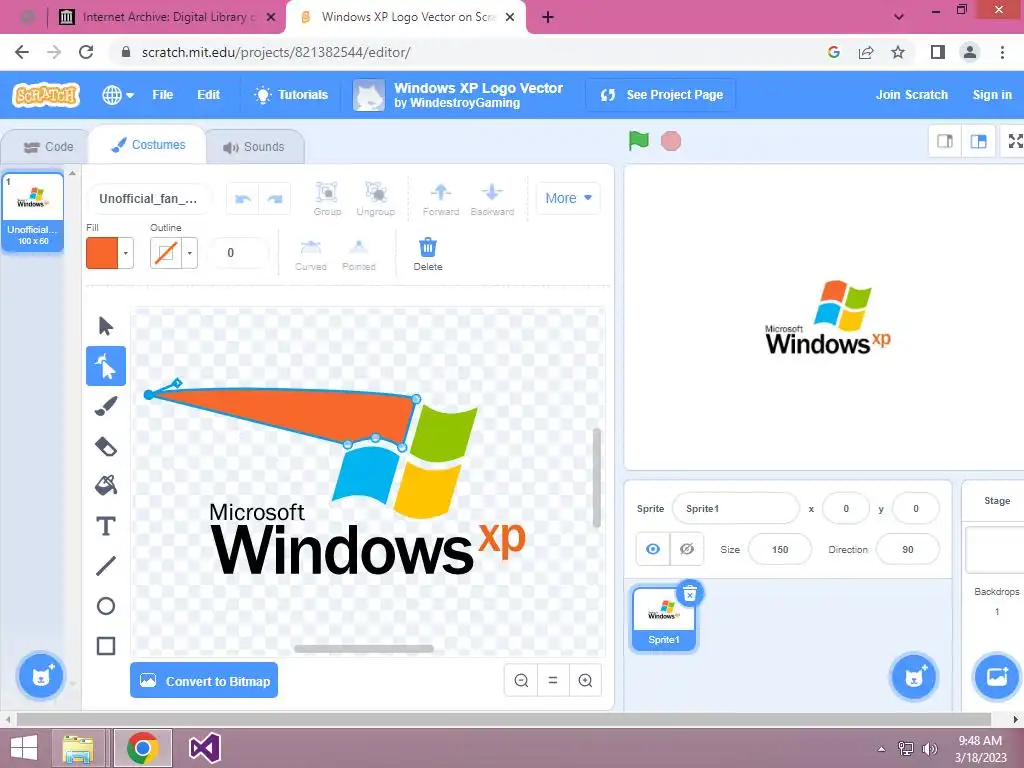Switch to large stage layout

point(978,141)
